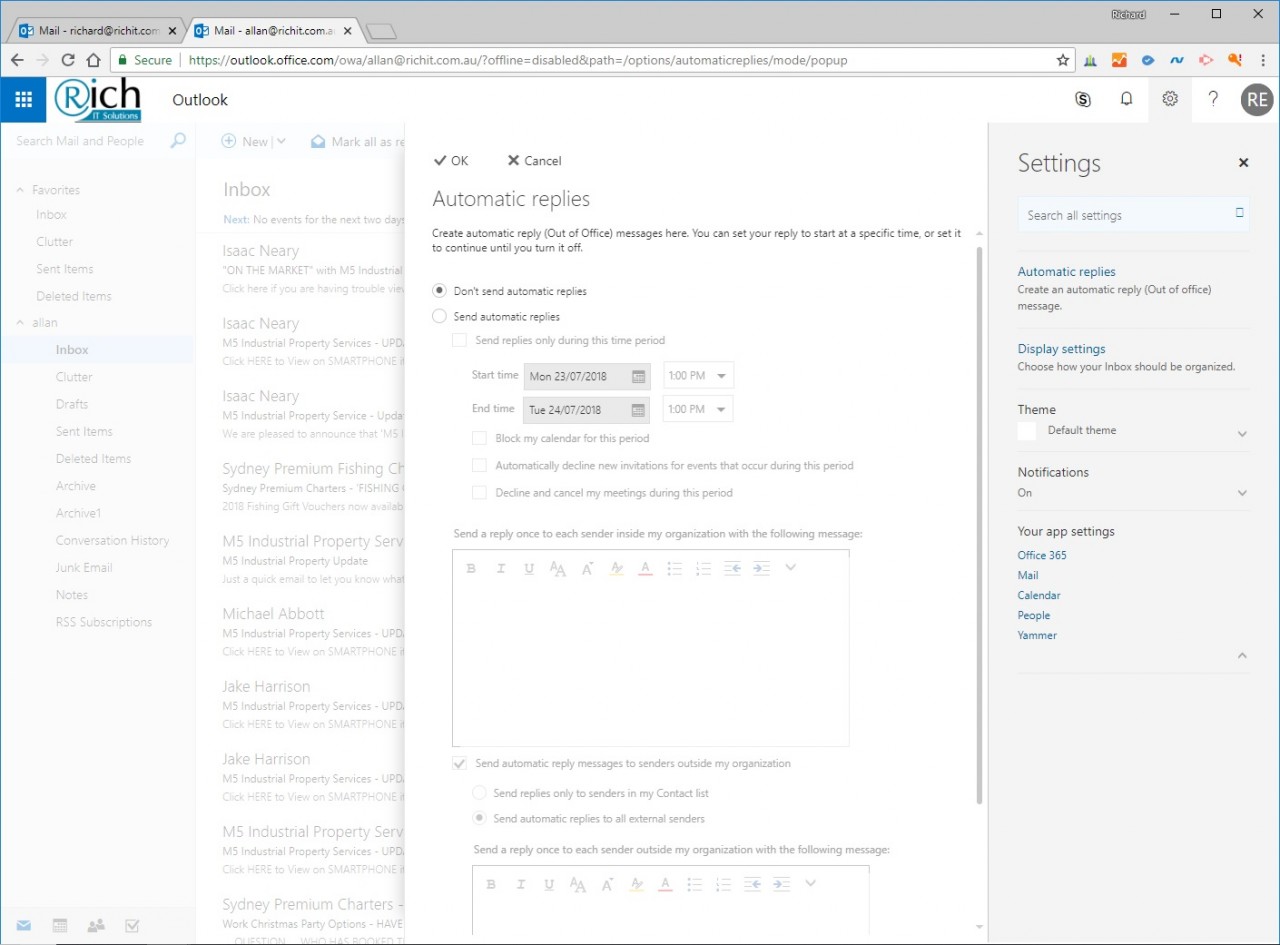Click numbered list in inside-organization editor

click(703, 568)
